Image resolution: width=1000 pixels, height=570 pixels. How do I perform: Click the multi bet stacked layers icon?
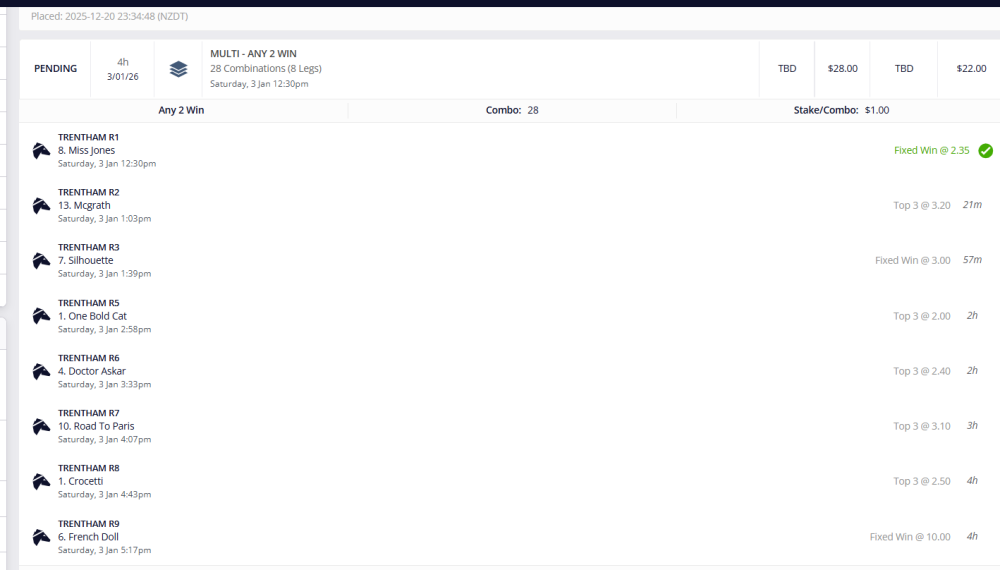pos(178,69)
